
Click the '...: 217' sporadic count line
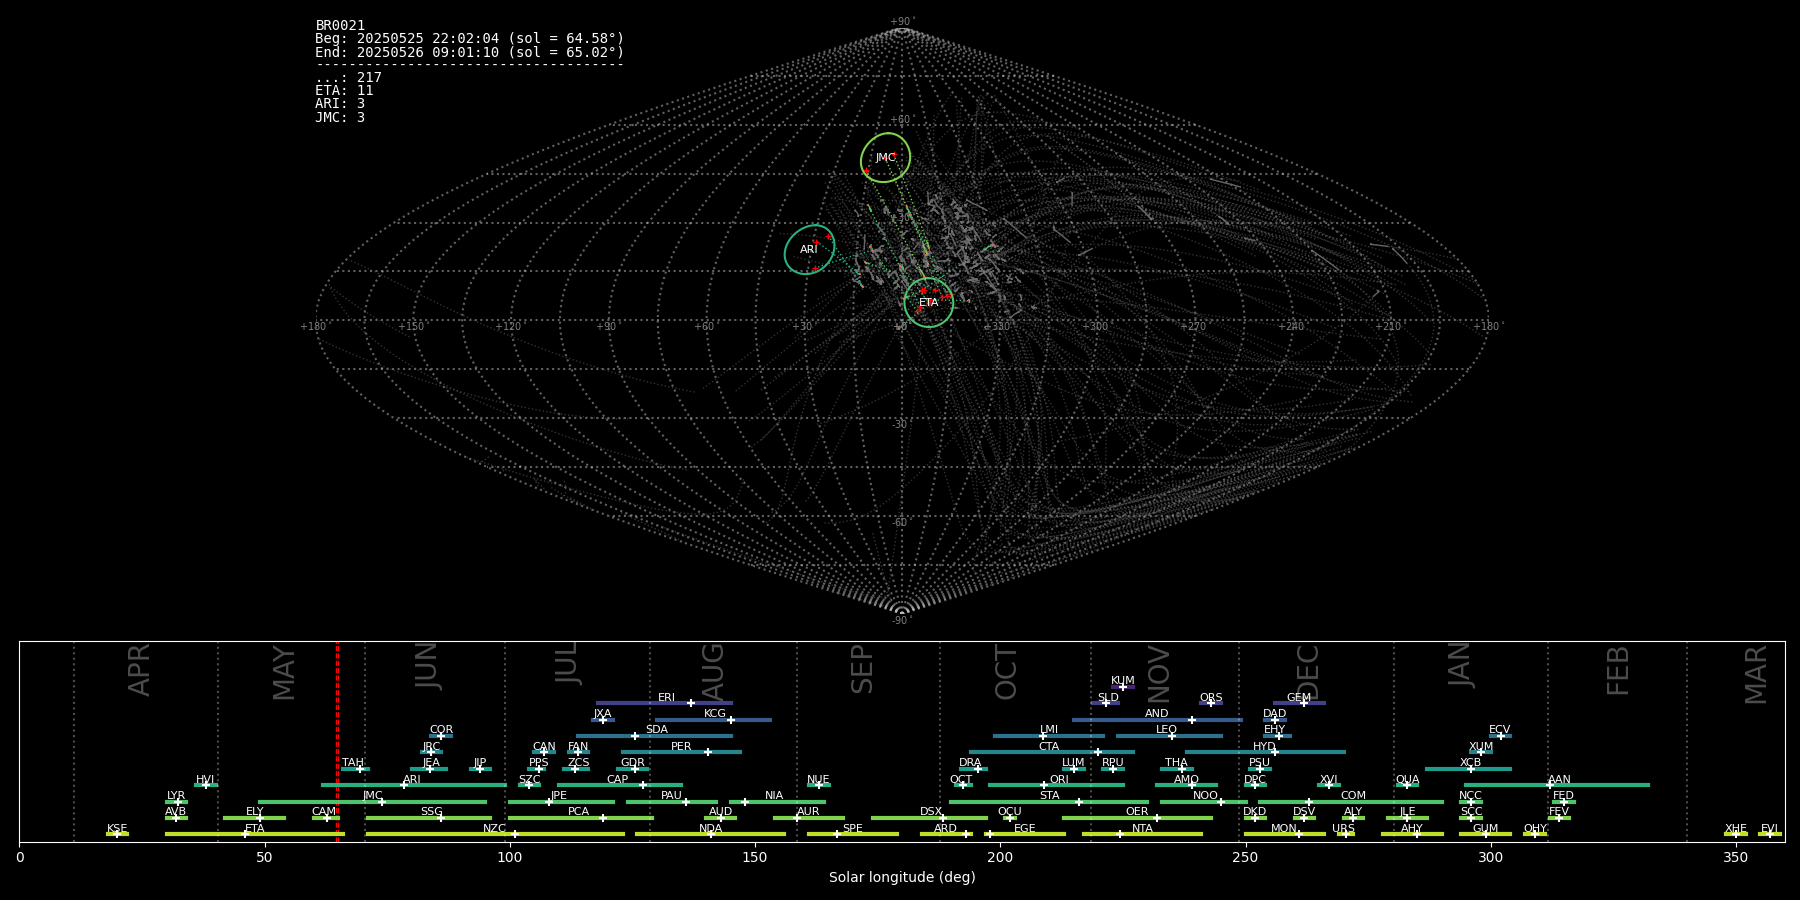point(348,77)
